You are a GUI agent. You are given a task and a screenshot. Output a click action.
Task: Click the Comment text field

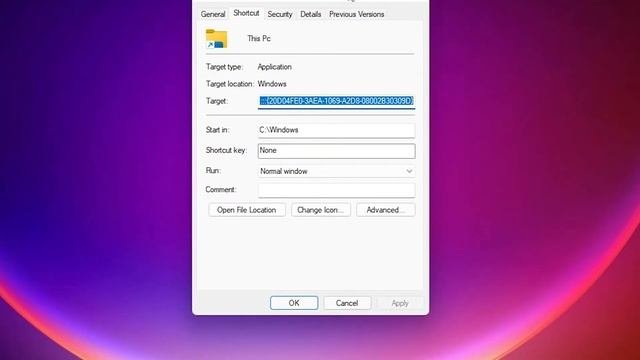(336, 190)
